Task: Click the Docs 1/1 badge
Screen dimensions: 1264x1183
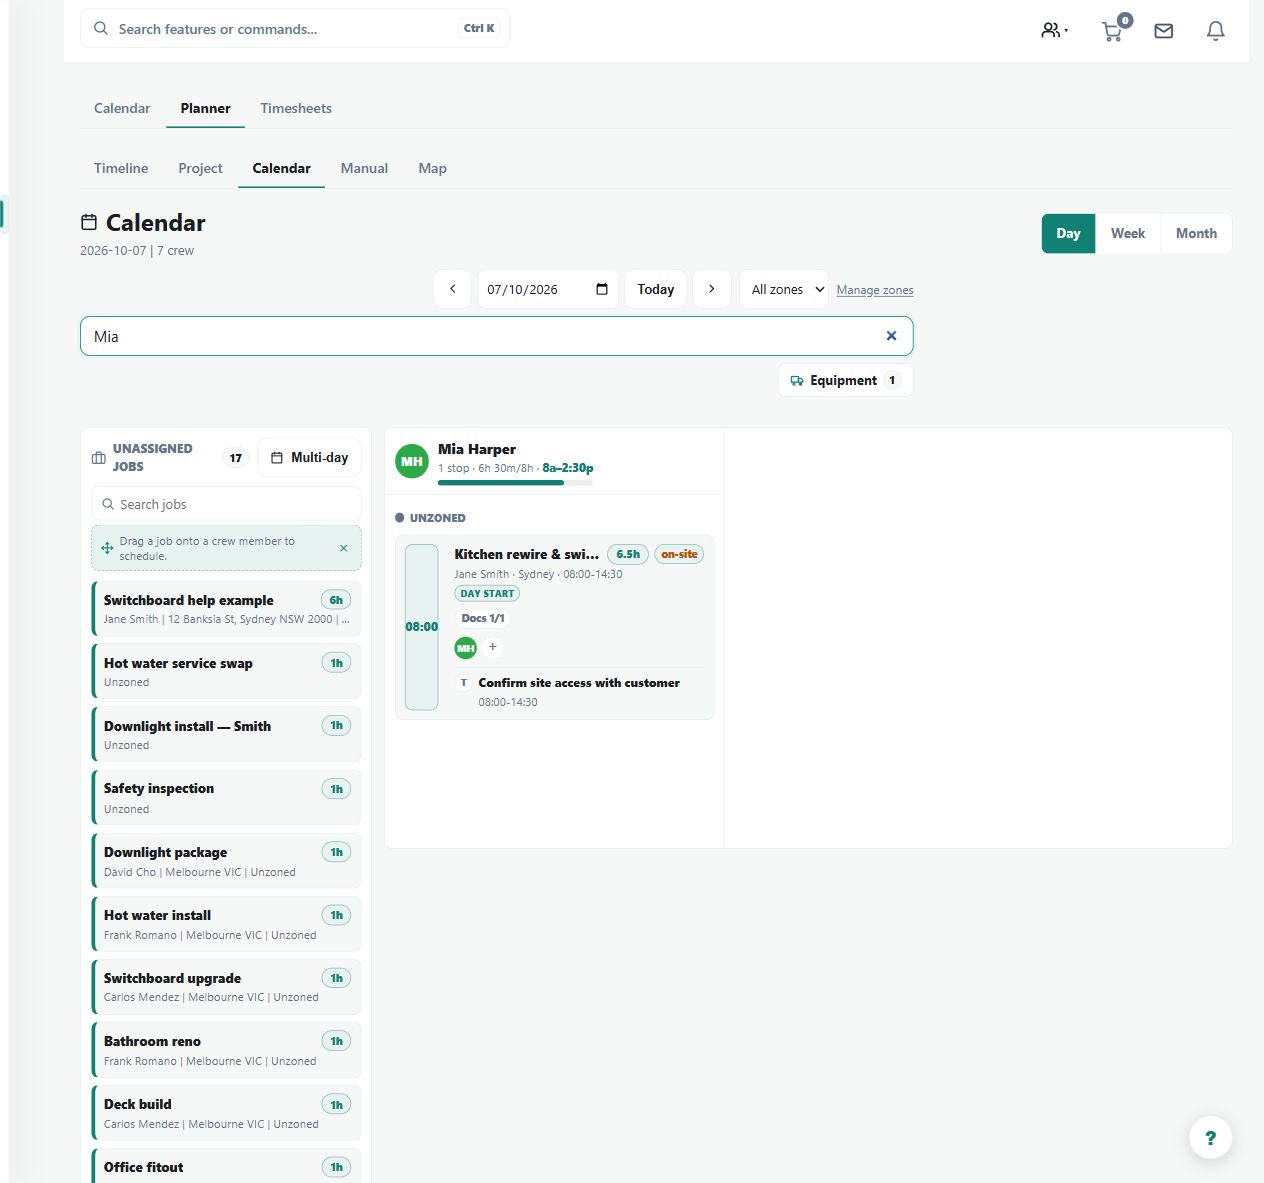Action: tap(483, 618)
